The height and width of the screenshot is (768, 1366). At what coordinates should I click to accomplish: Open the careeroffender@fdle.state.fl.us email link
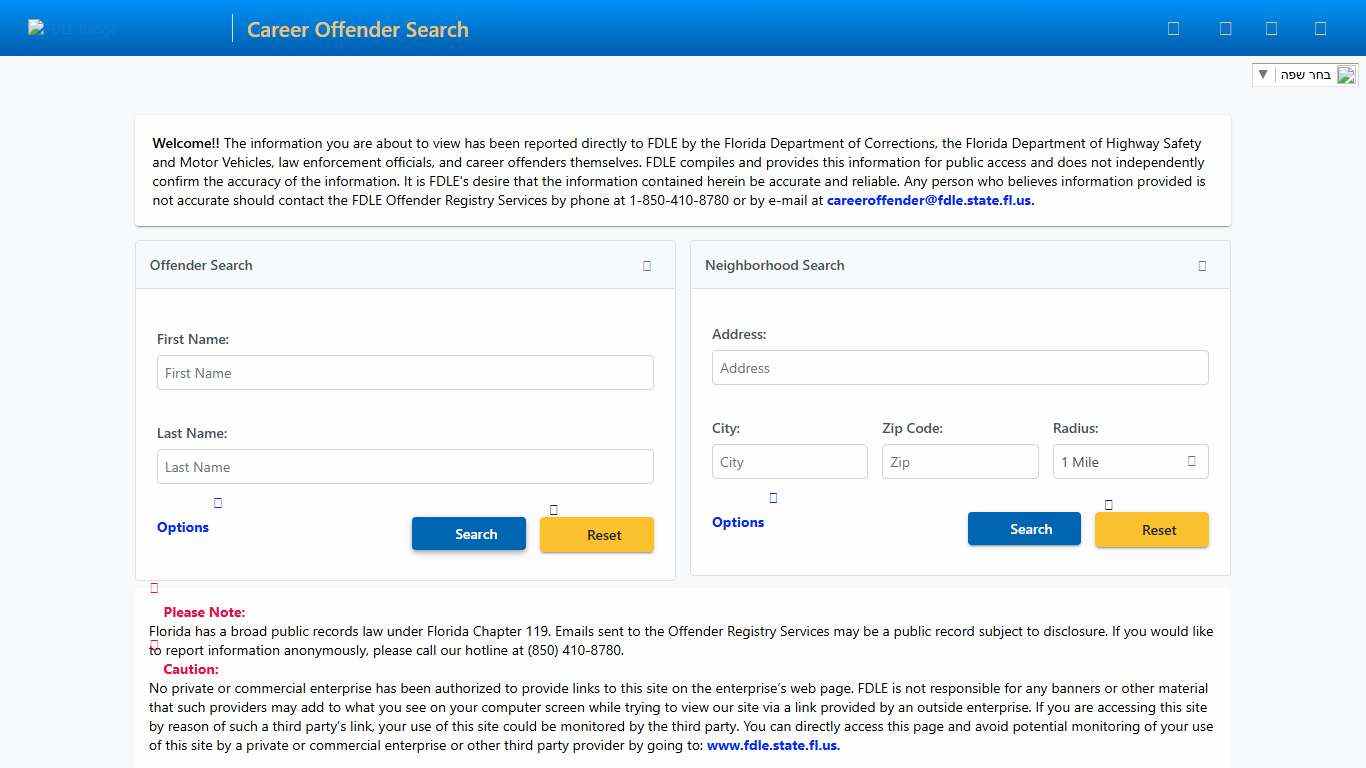tap(928, 200)
